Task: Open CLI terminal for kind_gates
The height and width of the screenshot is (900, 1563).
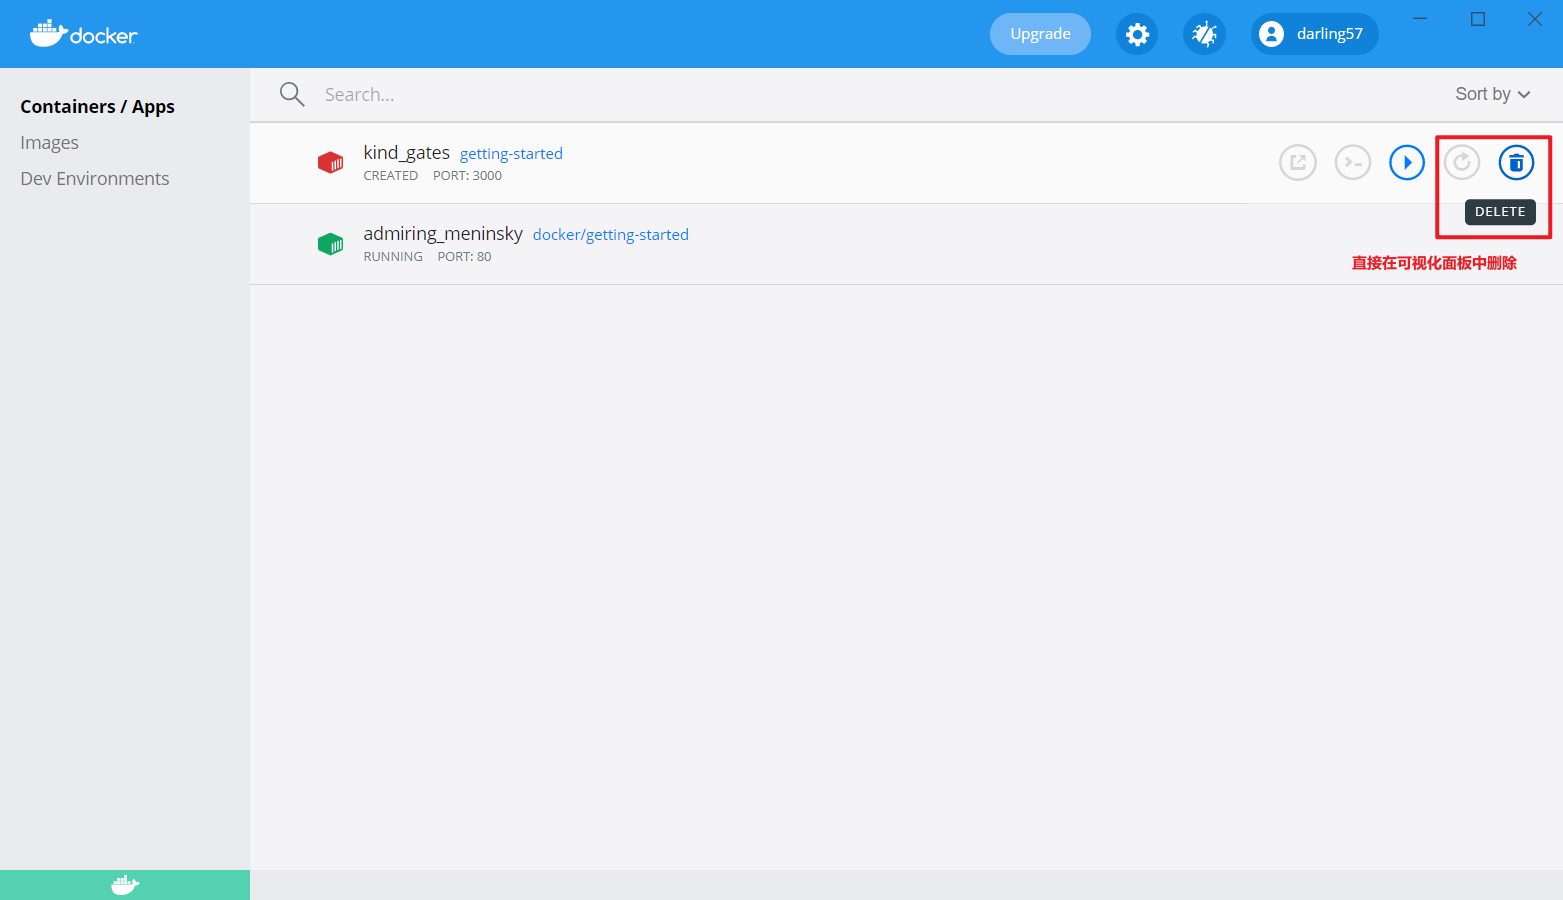Action: pos(1353,162)
